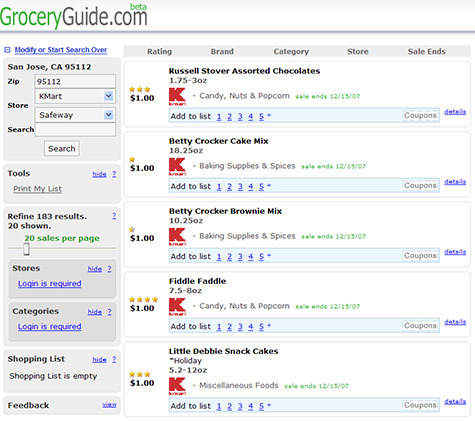Click the star rating for Russell Stover Chocolates
This screenshot has height=421, width=475.
pos(140,89)
